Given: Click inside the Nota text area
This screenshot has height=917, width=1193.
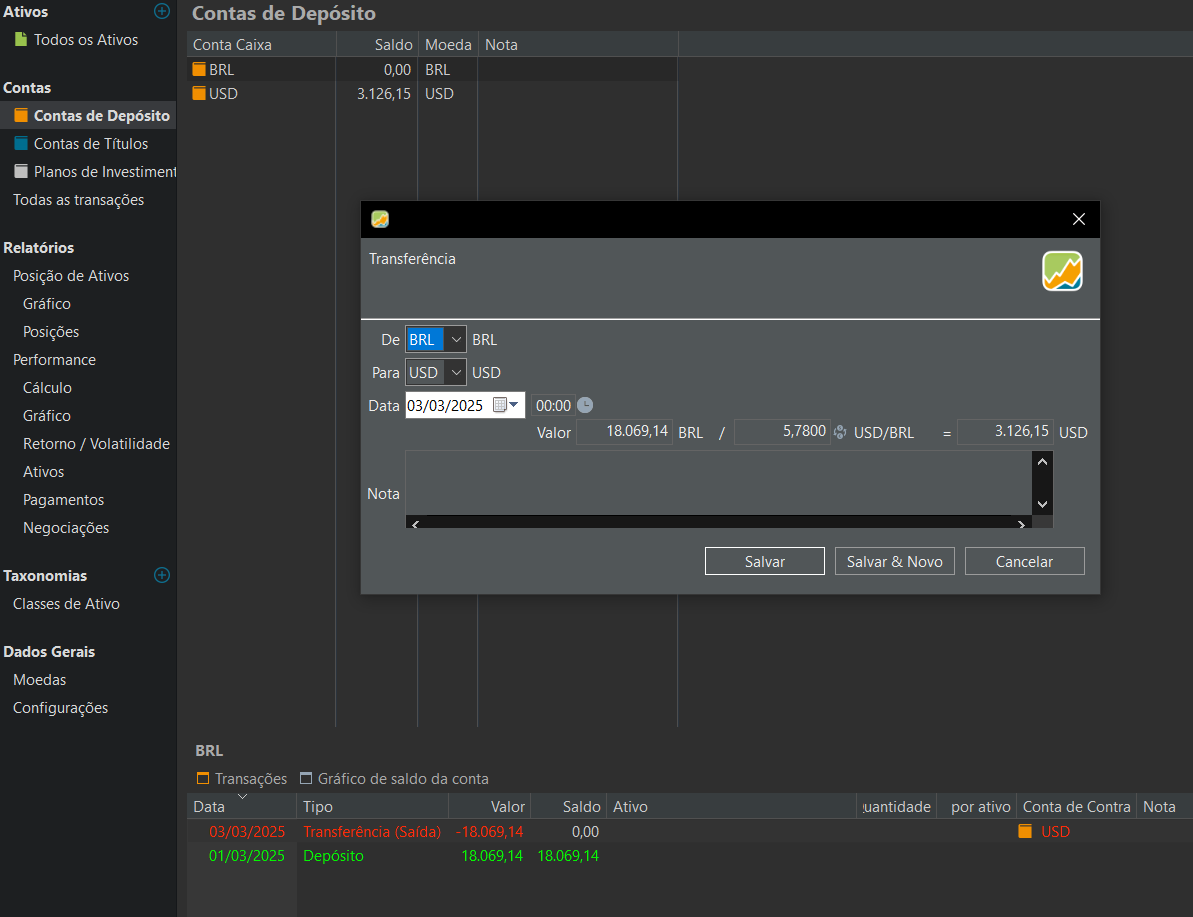Looking at the screenshot, I should 718,482.
